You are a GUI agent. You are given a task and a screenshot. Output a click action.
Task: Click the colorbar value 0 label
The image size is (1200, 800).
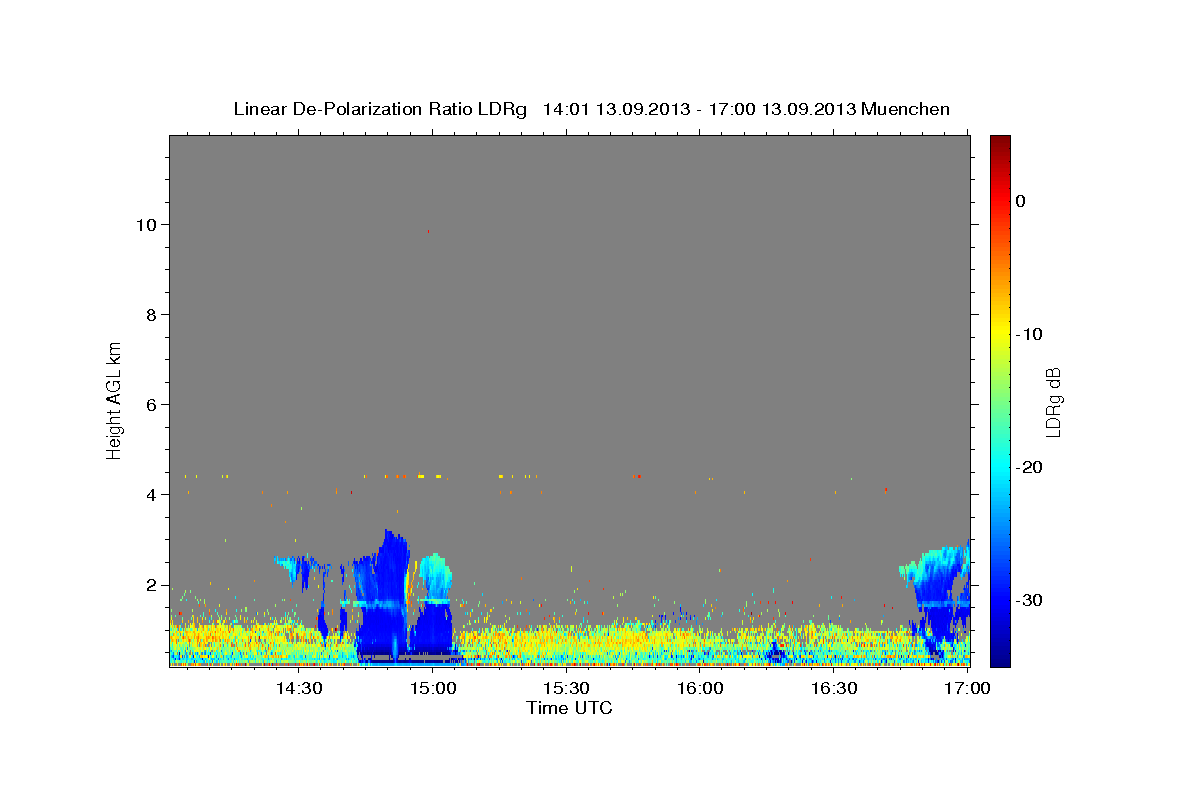[1021, 201]
